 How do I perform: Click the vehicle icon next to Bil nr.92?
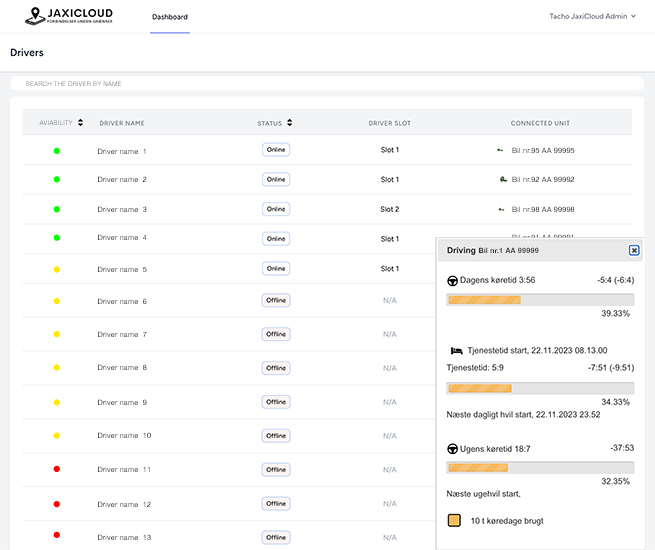[501, 180]
